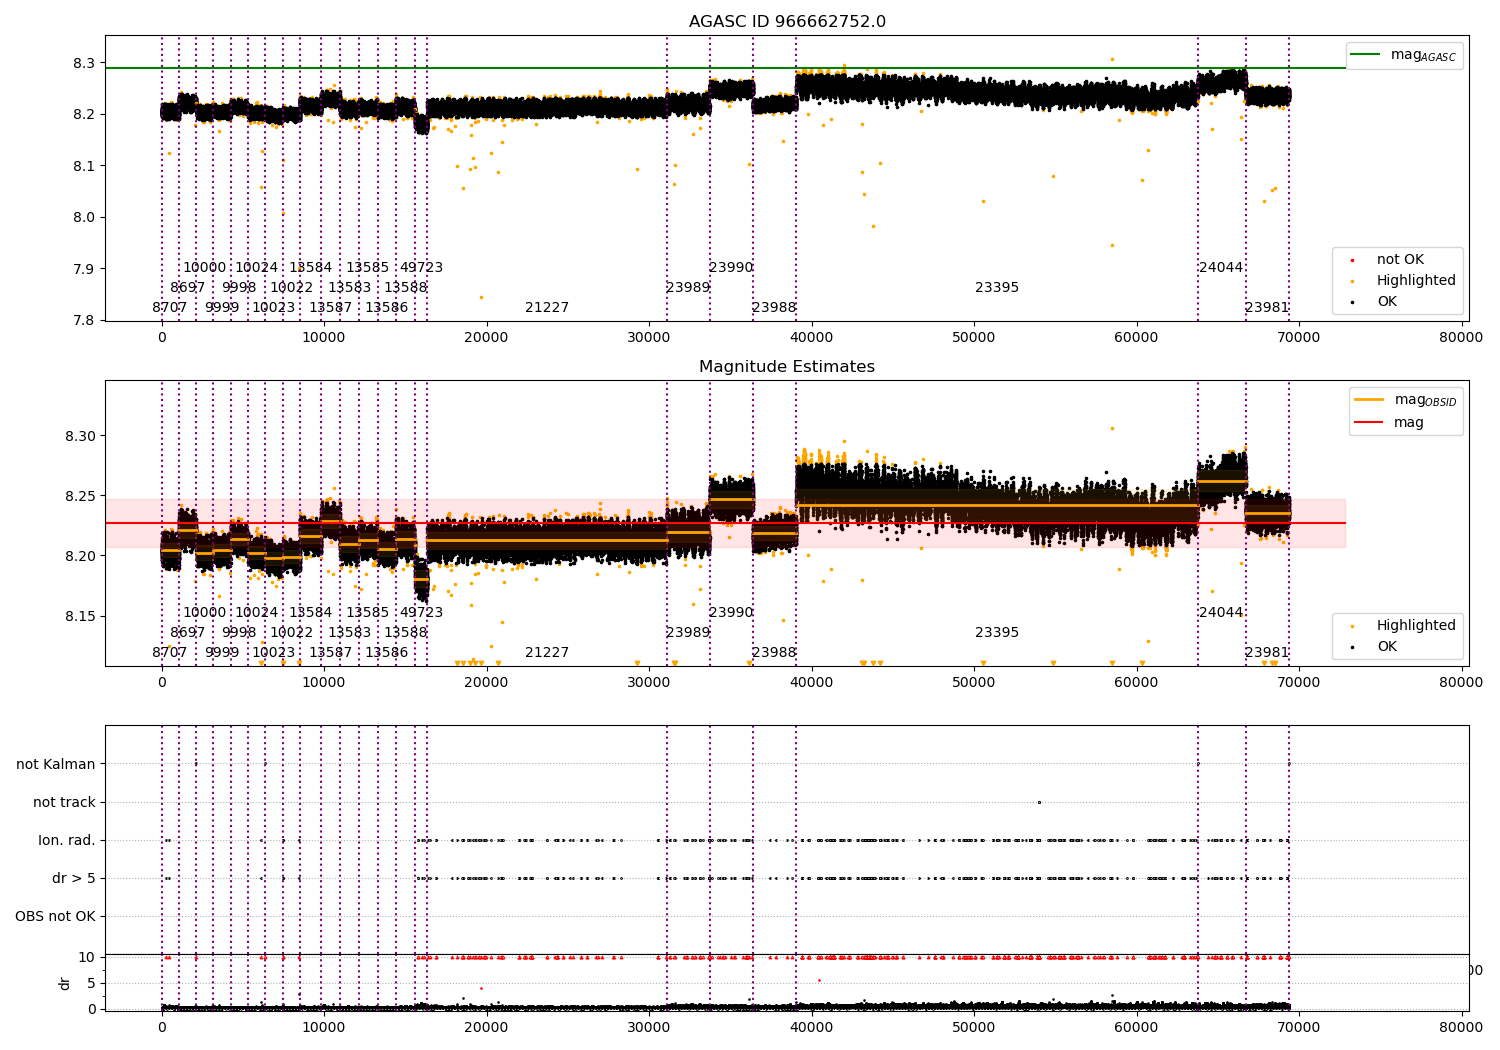Click obsid label 49723 in middle panel

[x=421, y=613]
